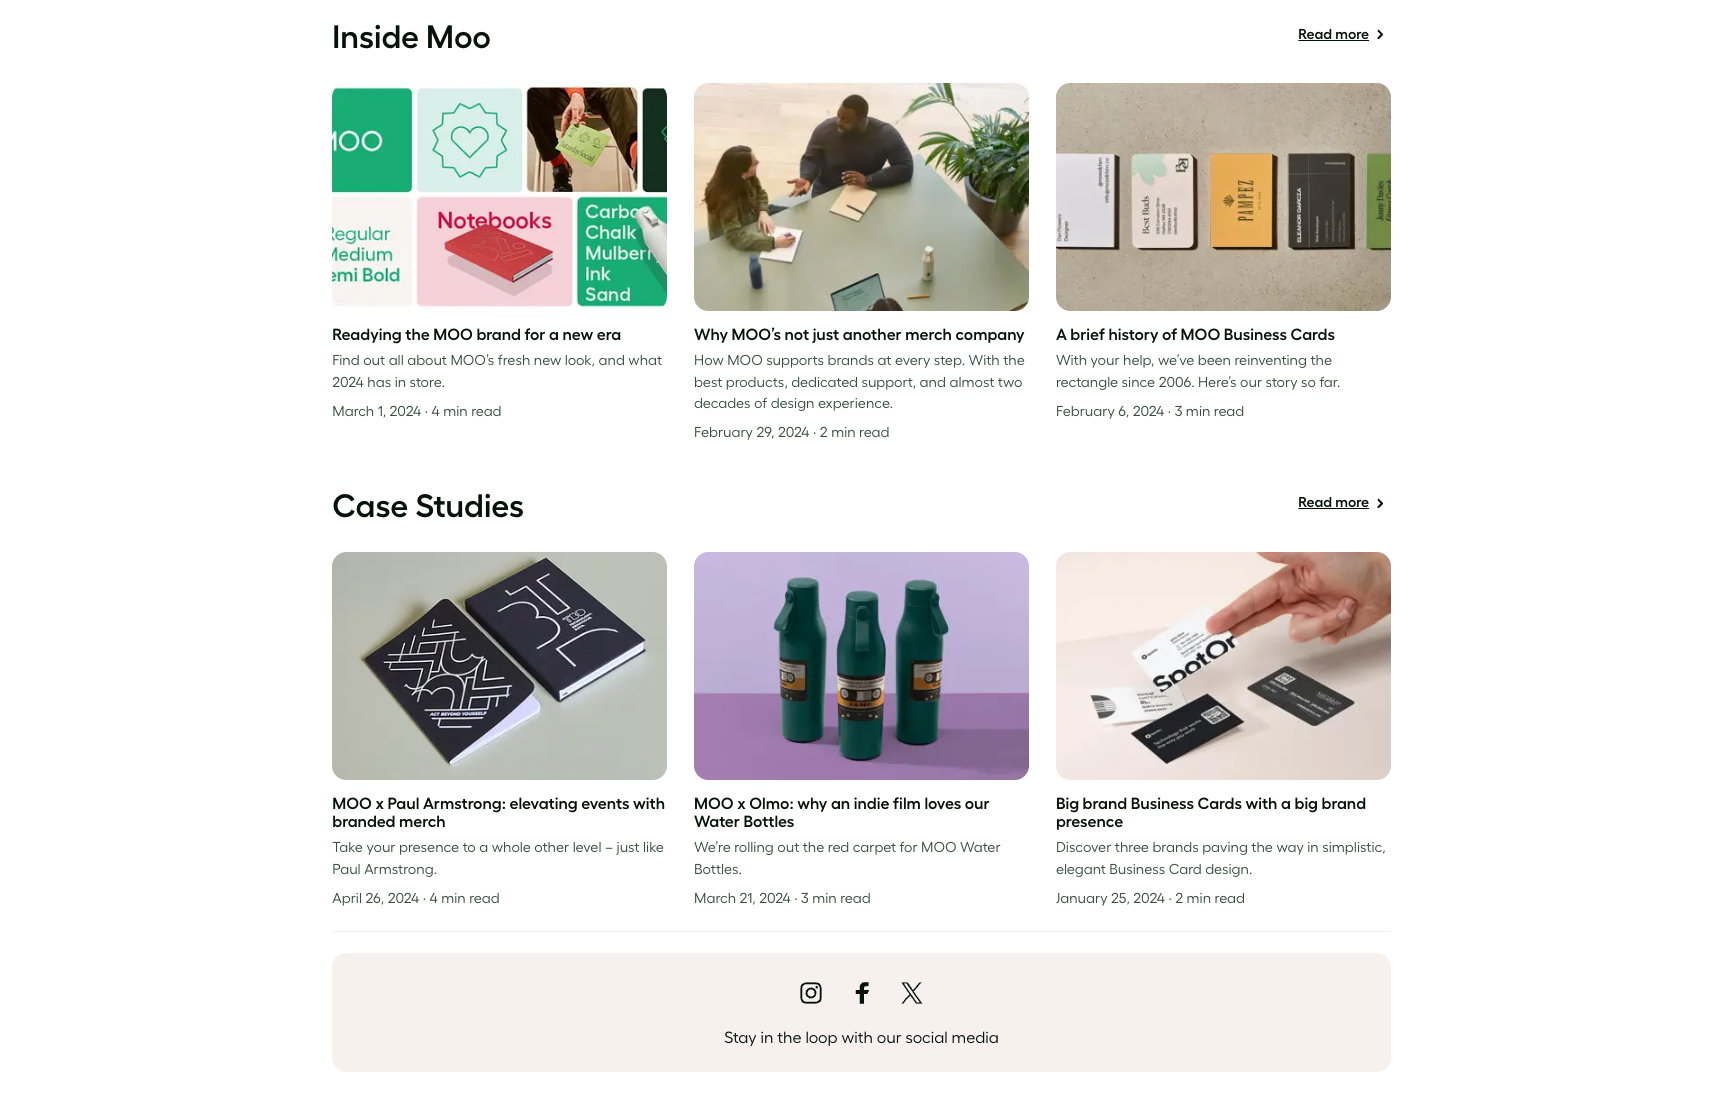The width and height of the screenshot is (1725, 1093).
Task: Click Read more link for Case Studies
Action: pyautogui.click(x=1333, y=503)
